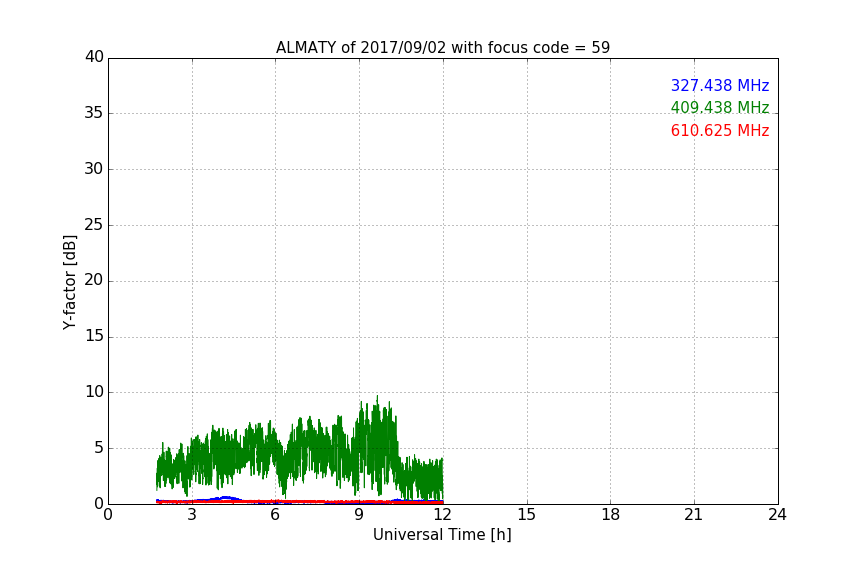Click x-axis tick label 3
This screenshot has width=864, height=576.
pos(192,515)
